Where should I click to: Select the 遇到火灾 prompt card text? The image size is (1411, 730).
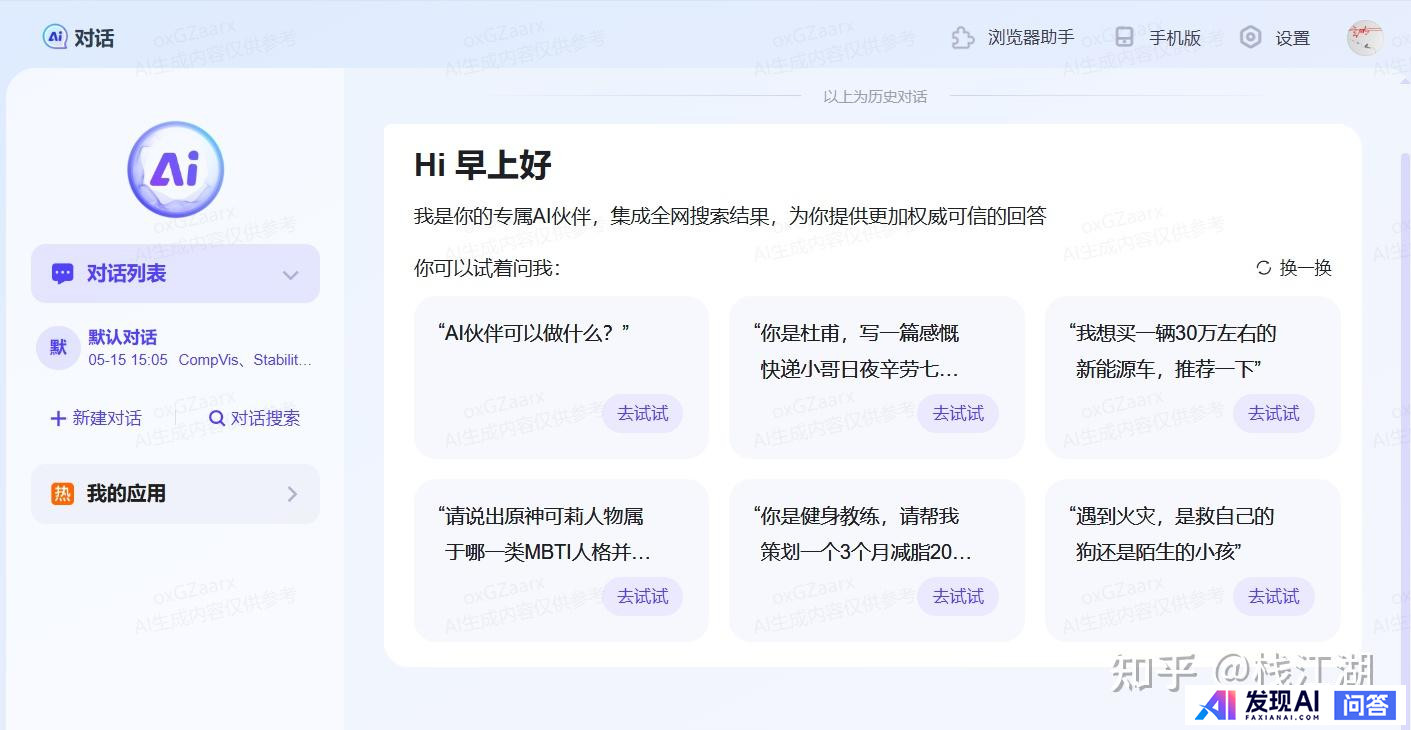tap(1172, 534)
